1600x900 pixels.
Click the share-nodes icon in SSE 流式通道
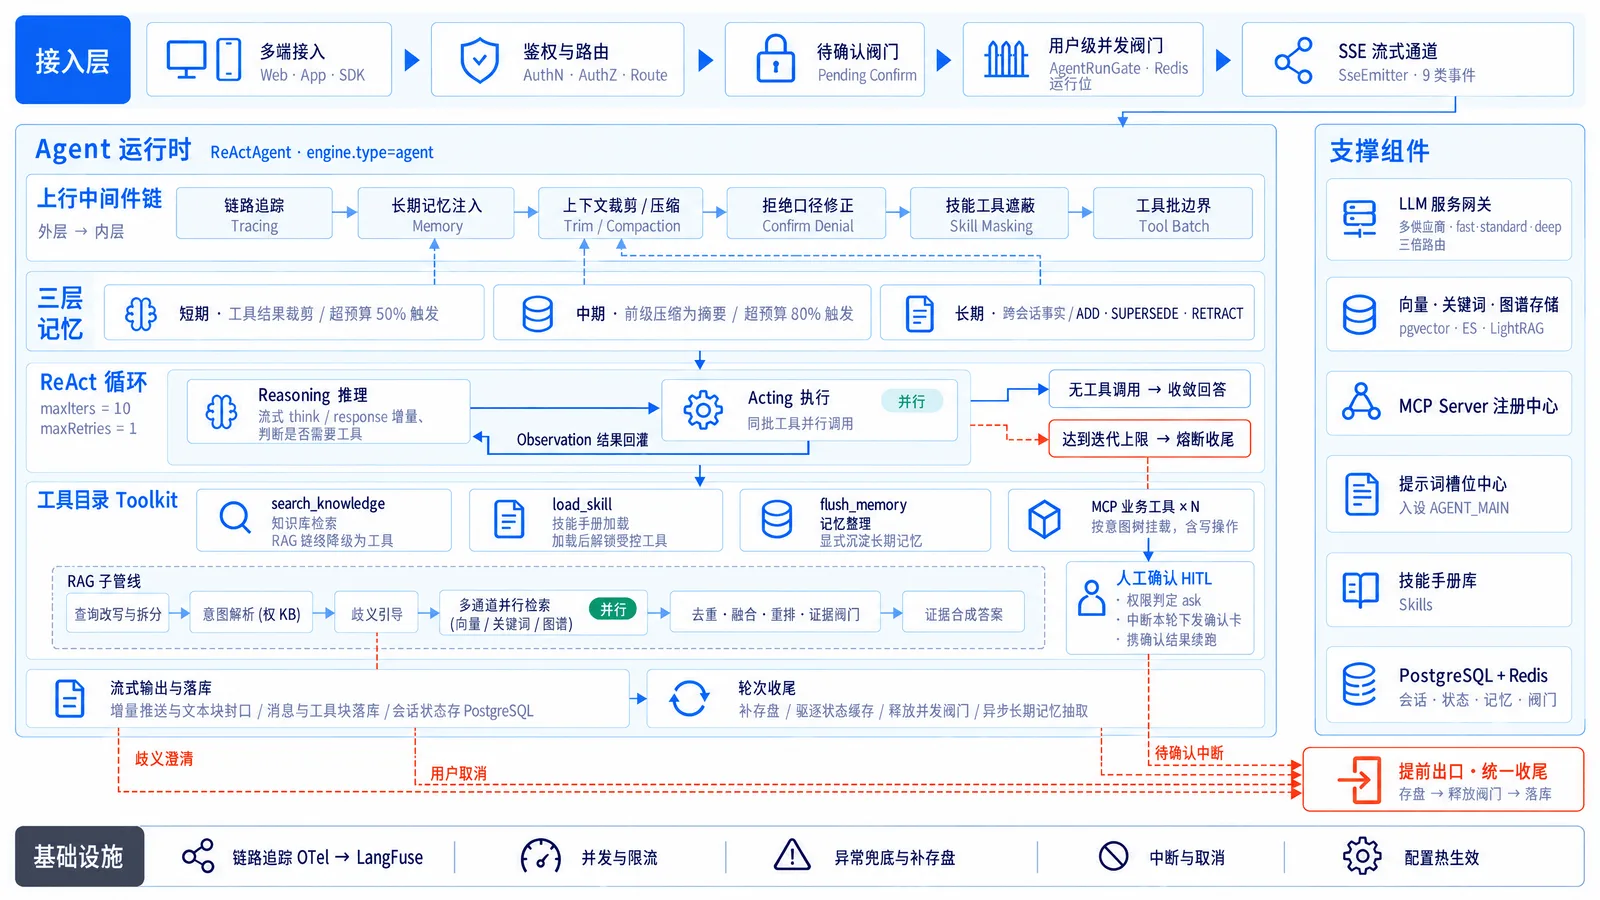point(1293,60)
